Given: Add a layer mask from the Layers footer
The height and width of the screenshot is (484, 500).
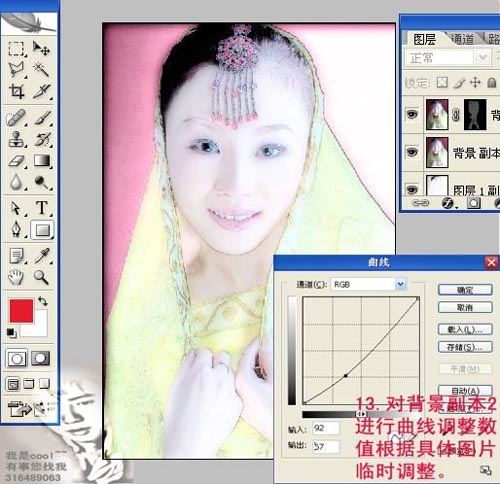Looking at the screenshot, I should [474, 203].
